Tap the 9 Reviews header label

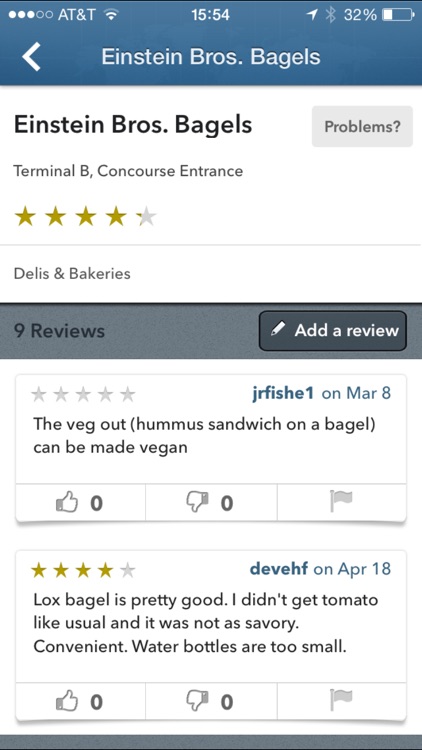click(59, 331)
